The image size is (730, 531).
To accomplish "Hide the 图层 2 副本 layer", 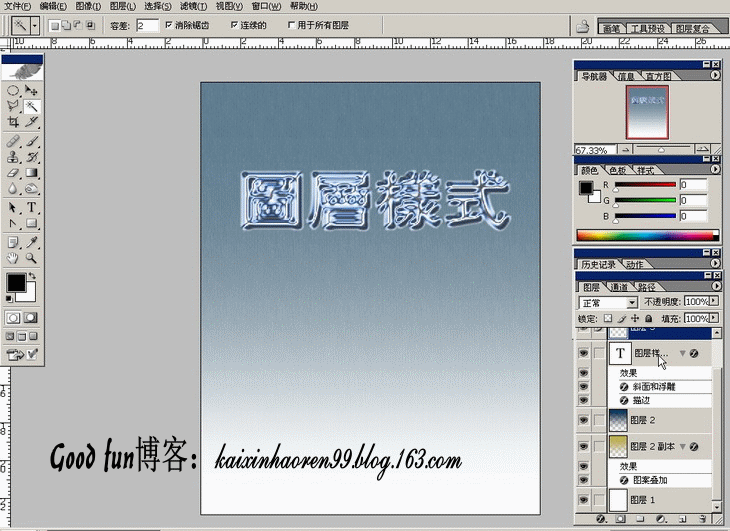I will [583, 446].
